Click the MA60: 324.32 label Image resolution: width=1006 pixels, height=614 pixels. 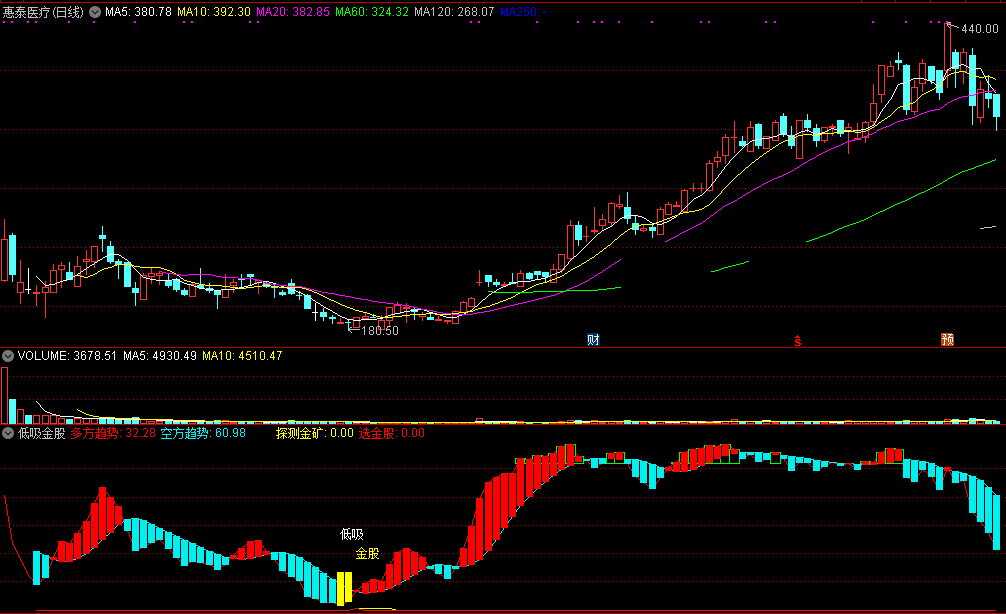click(x=371, y=12)
